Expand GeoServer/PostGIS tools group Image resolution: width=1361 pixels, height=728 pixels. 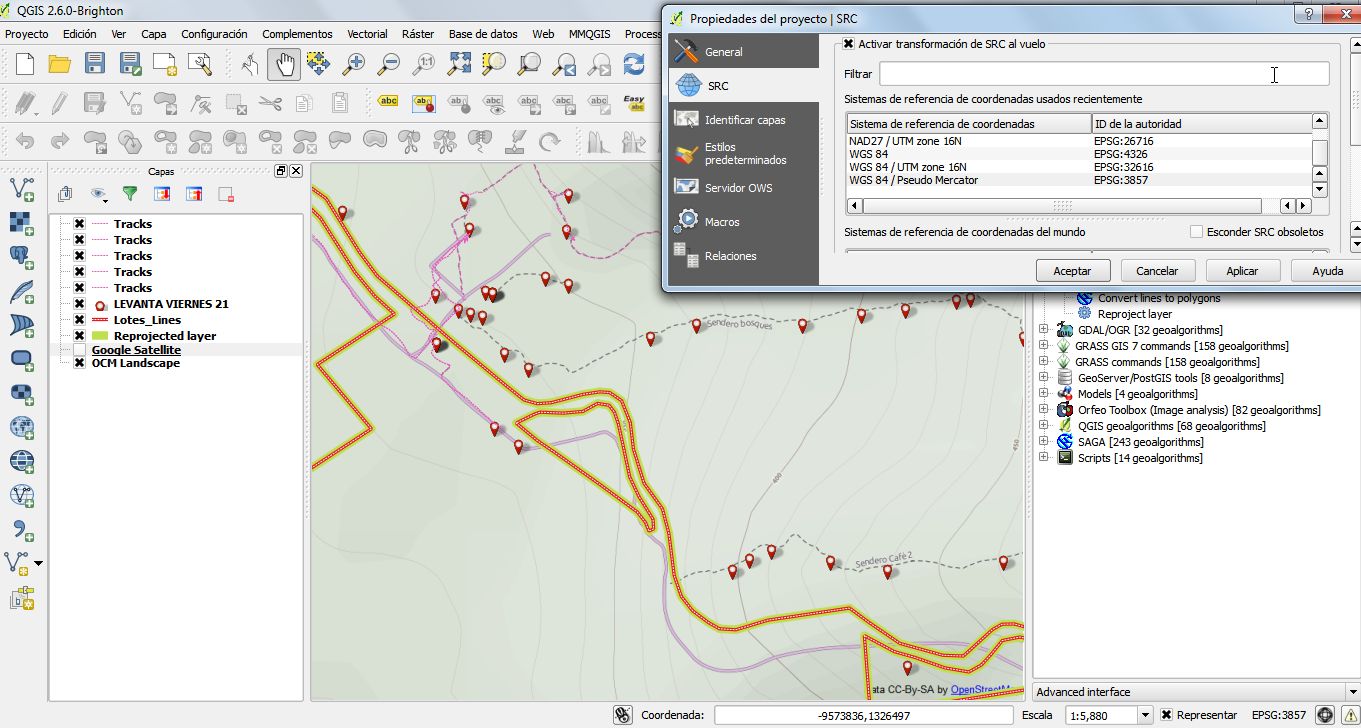click(x=1043, y=378)
